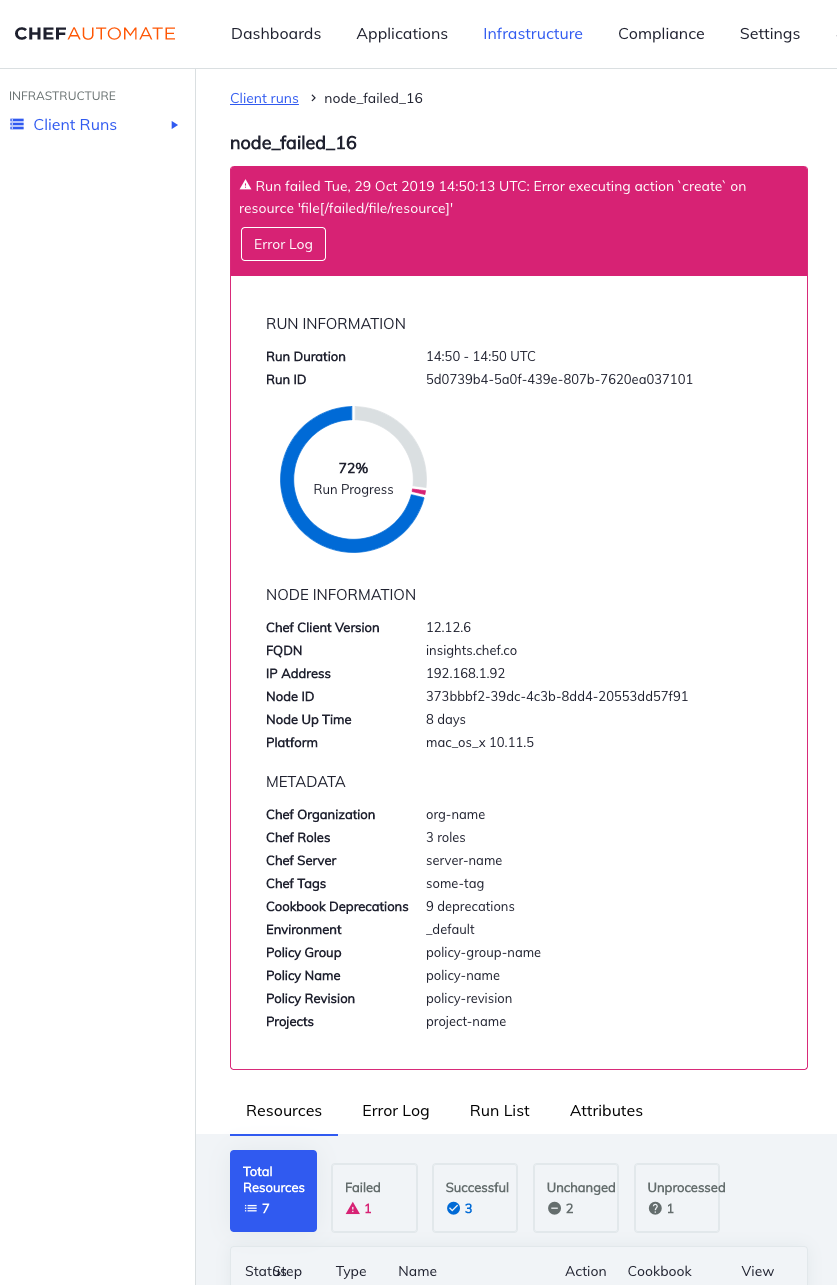
Task: Click the warning icon in the run failed banner
Action: (246, 184)
